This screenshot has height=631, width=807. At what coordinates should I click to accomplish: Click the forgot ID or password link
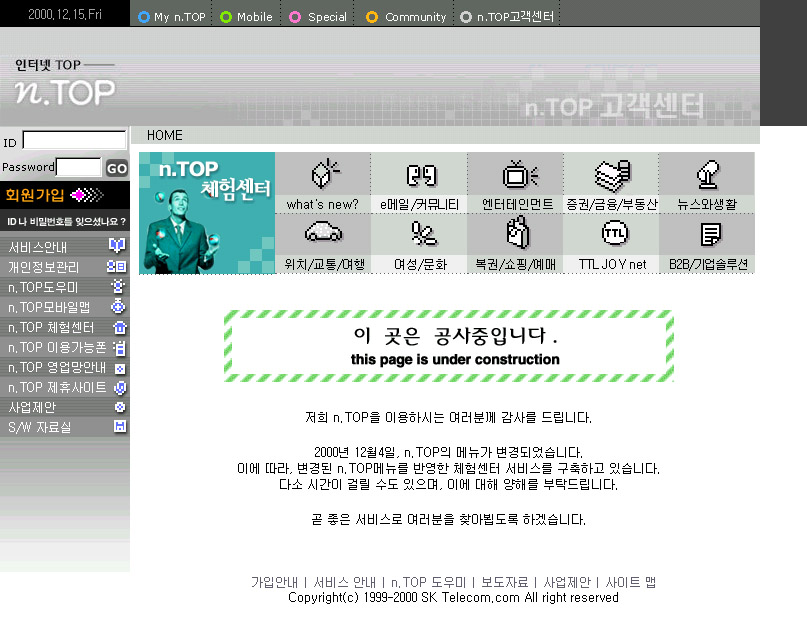[x=66, y=222]
